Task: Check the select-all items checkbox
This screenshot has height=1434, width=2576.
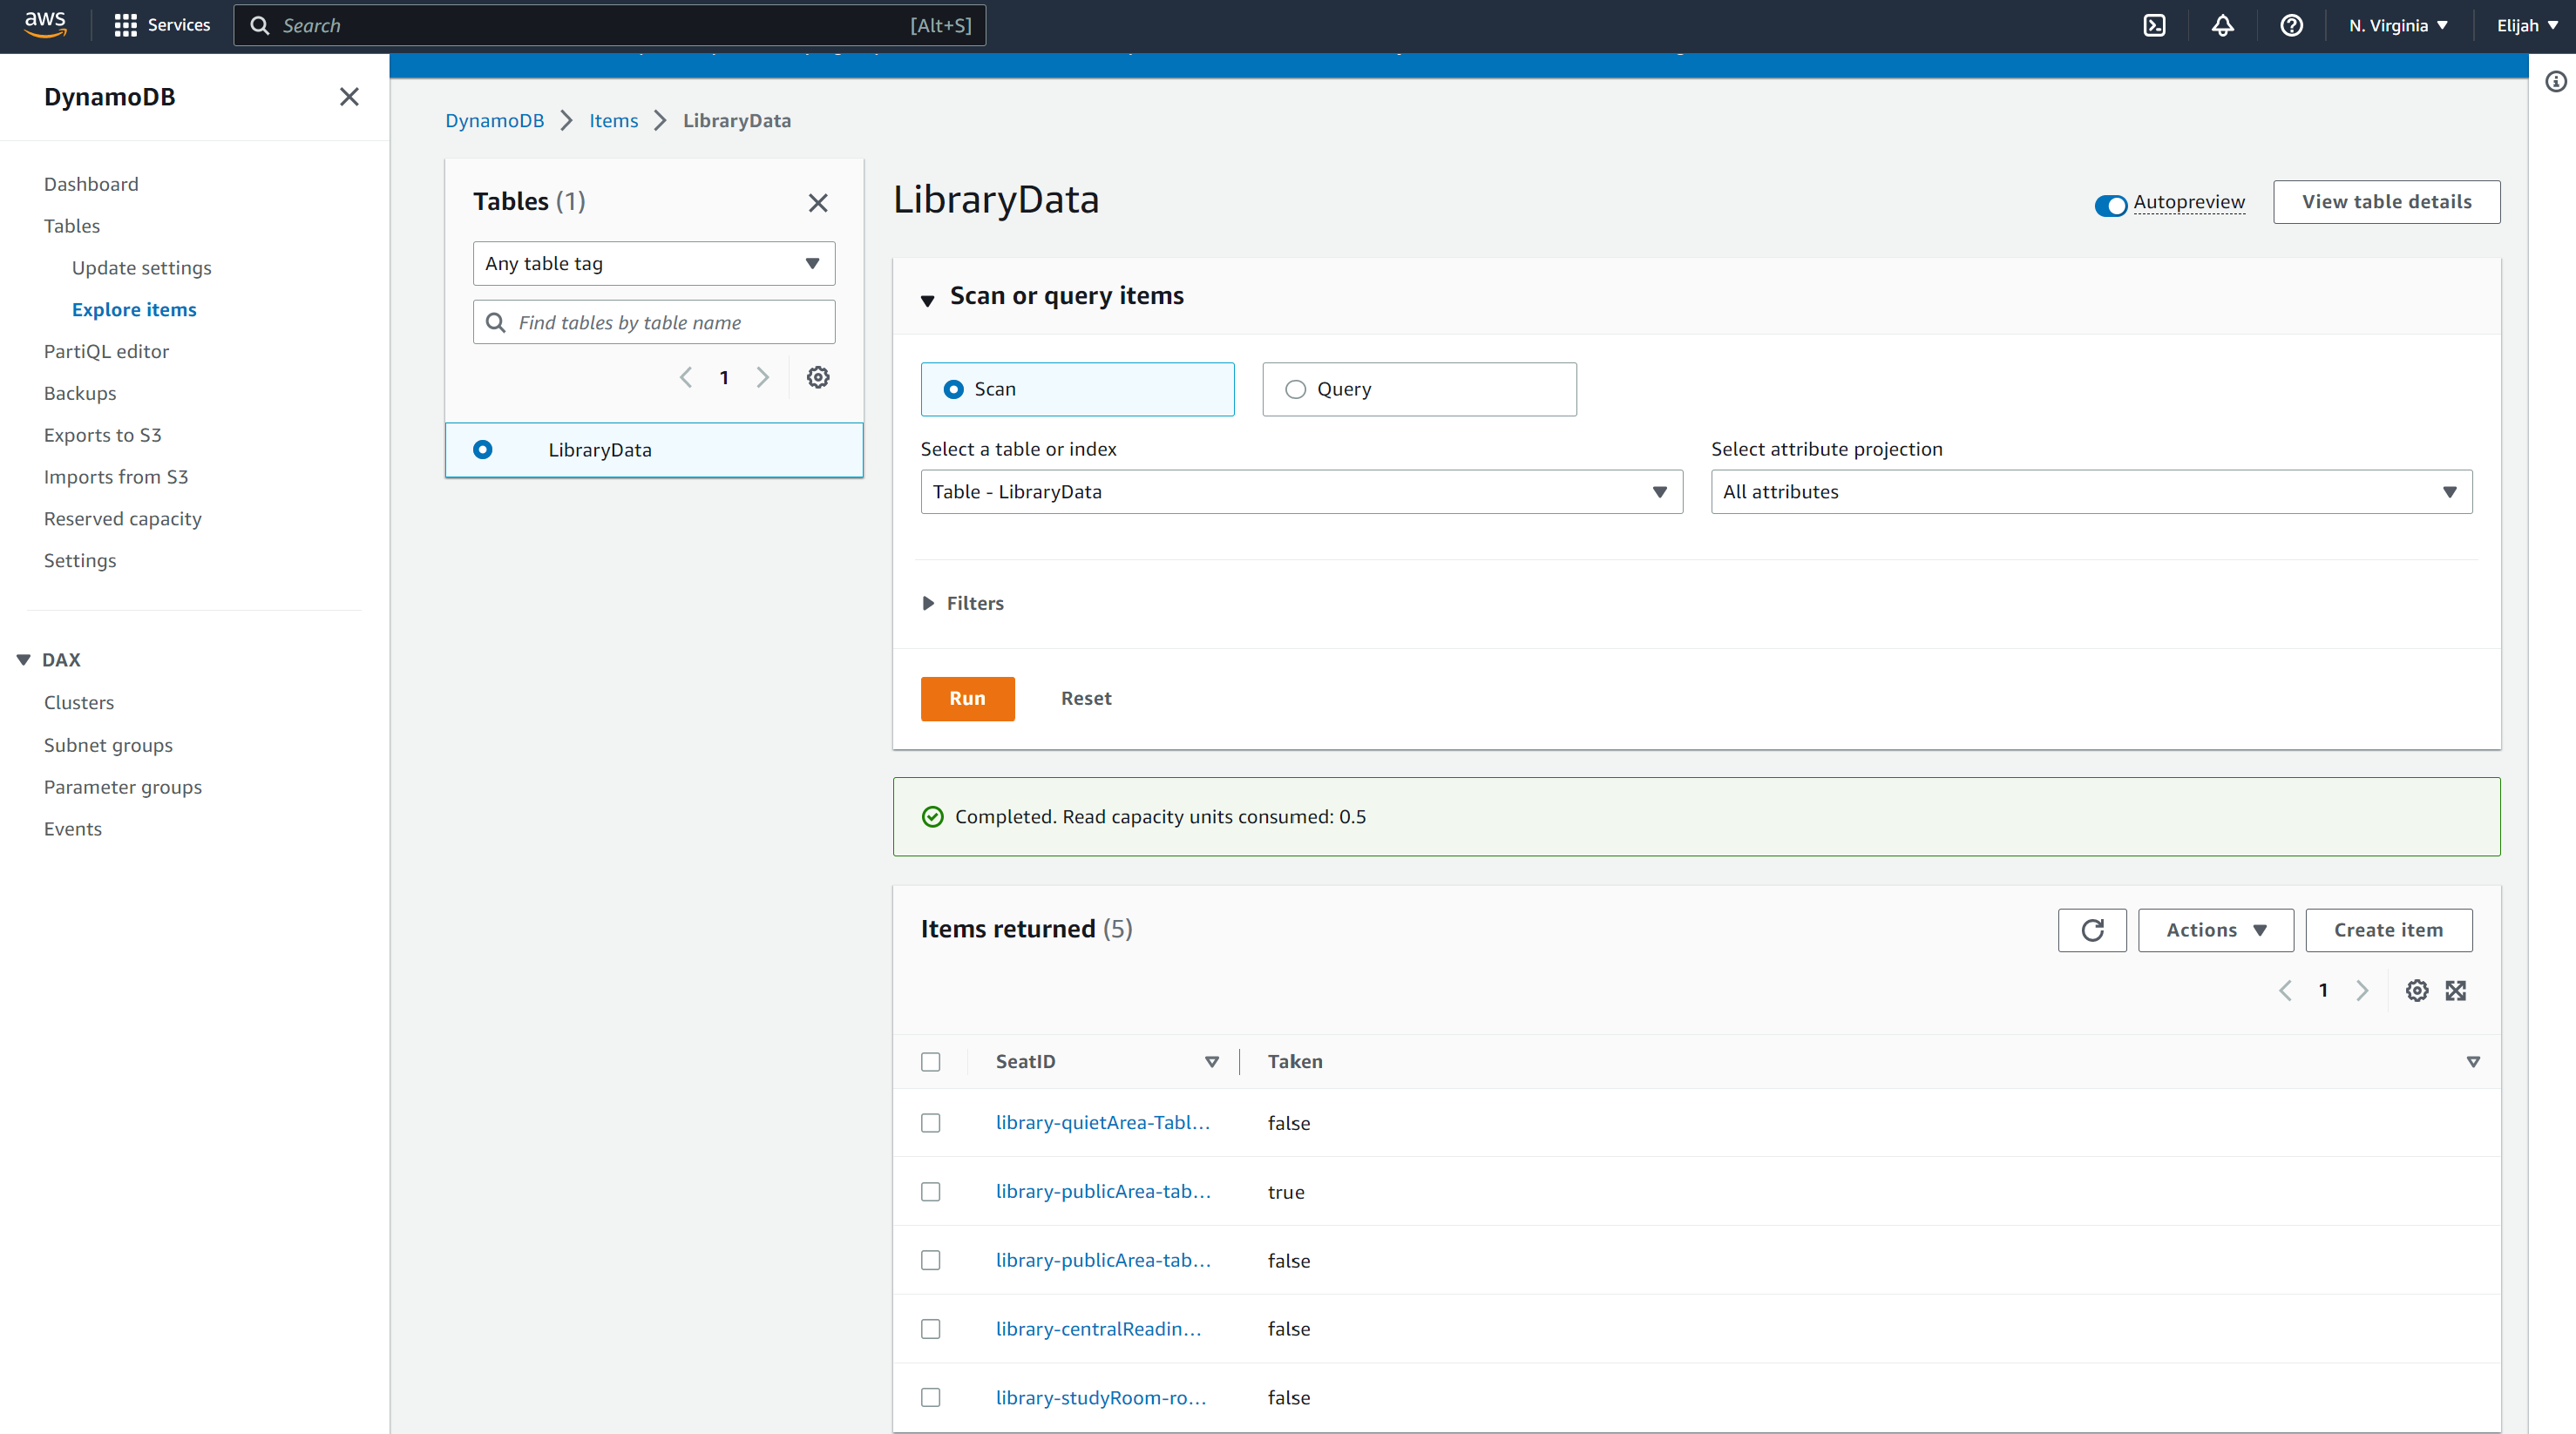Action: point(930,1061)
